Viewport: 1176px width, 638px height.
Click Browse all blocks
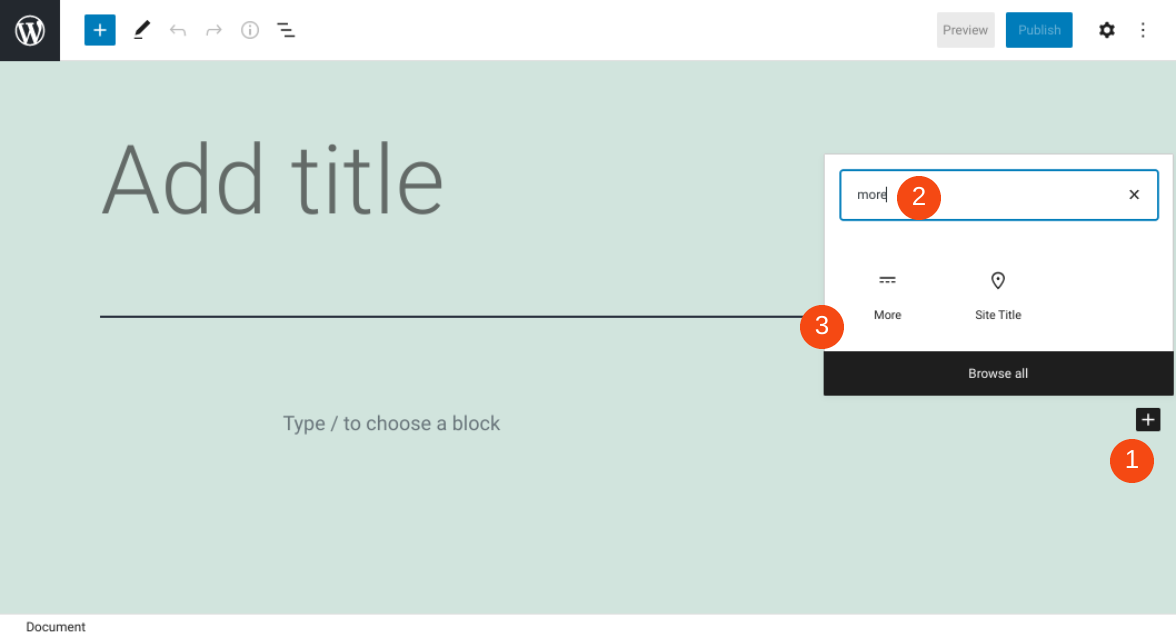(998, 374)
